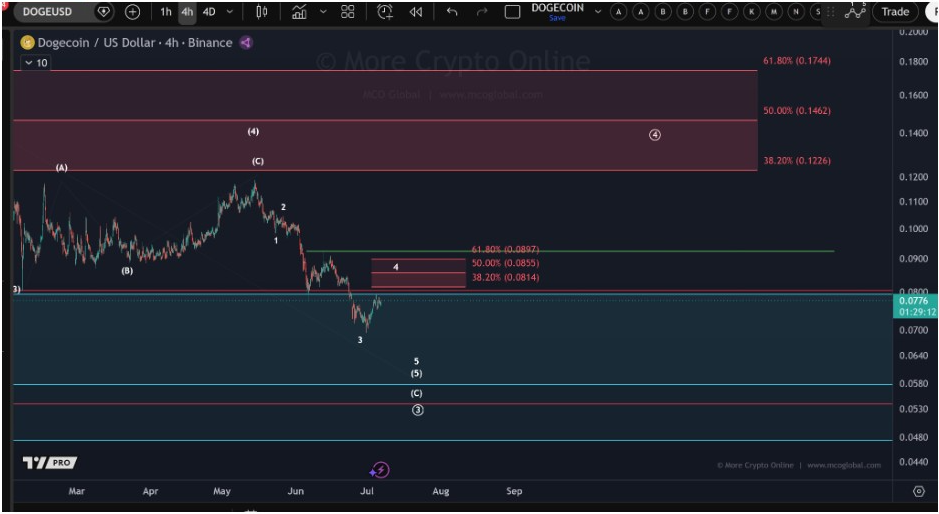Click the purple lightning bolt icon on time axis

pyautogui.click(x=380, y=470)
